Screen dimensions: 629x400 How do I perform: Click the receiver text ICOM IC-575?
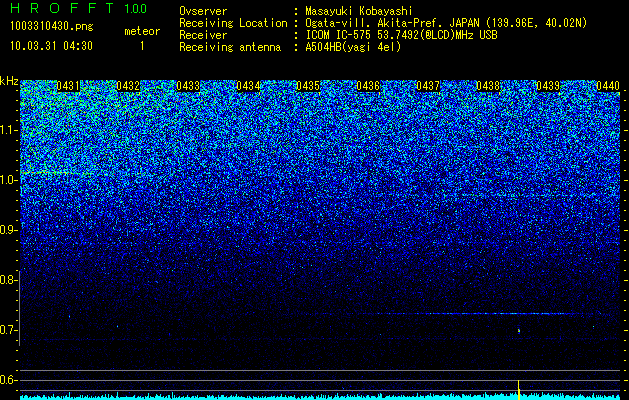point(340,35)
